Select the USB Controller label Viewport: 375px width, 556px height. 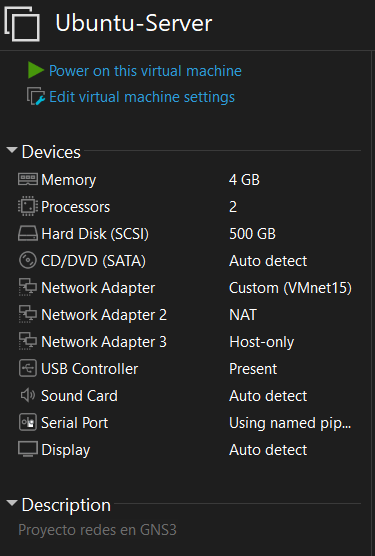90,369
